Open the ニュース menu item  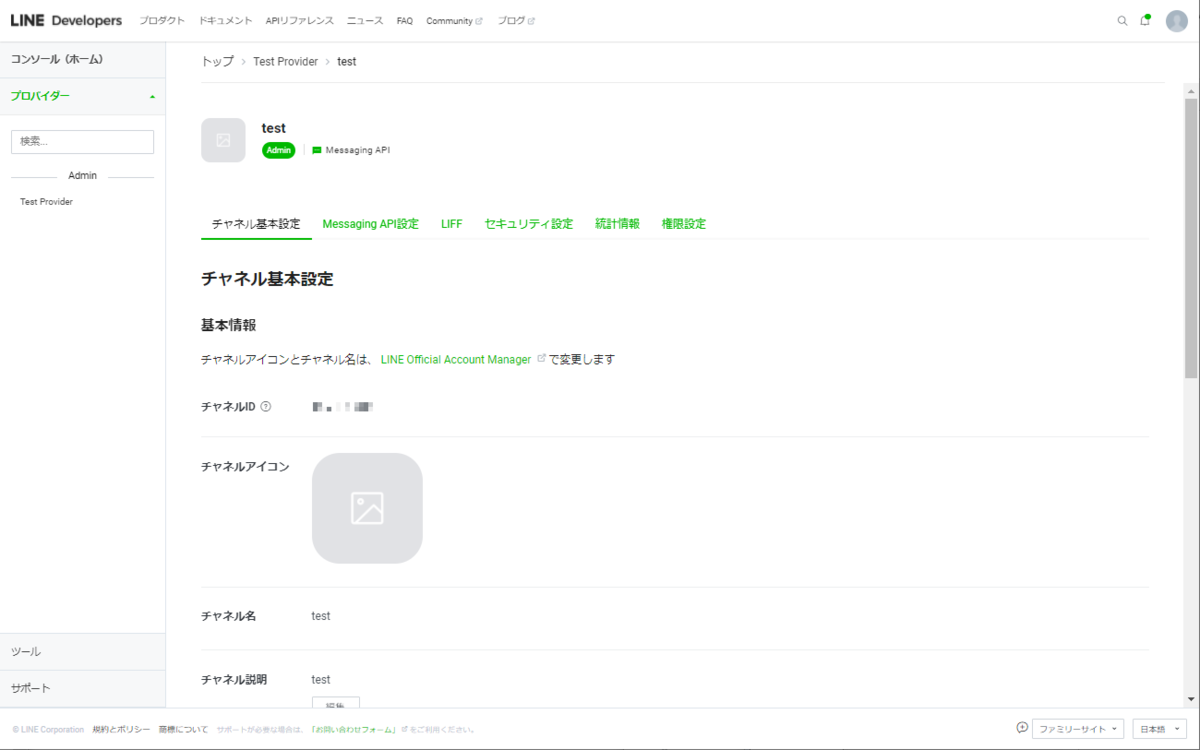(365, 21)
